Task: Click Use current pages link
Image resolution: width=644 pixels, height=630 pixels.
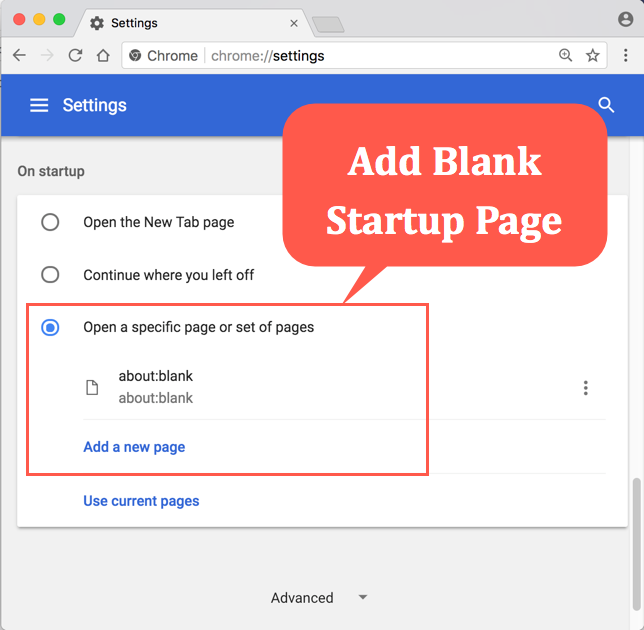Action: pyautogui.click(x=141, y=501)
